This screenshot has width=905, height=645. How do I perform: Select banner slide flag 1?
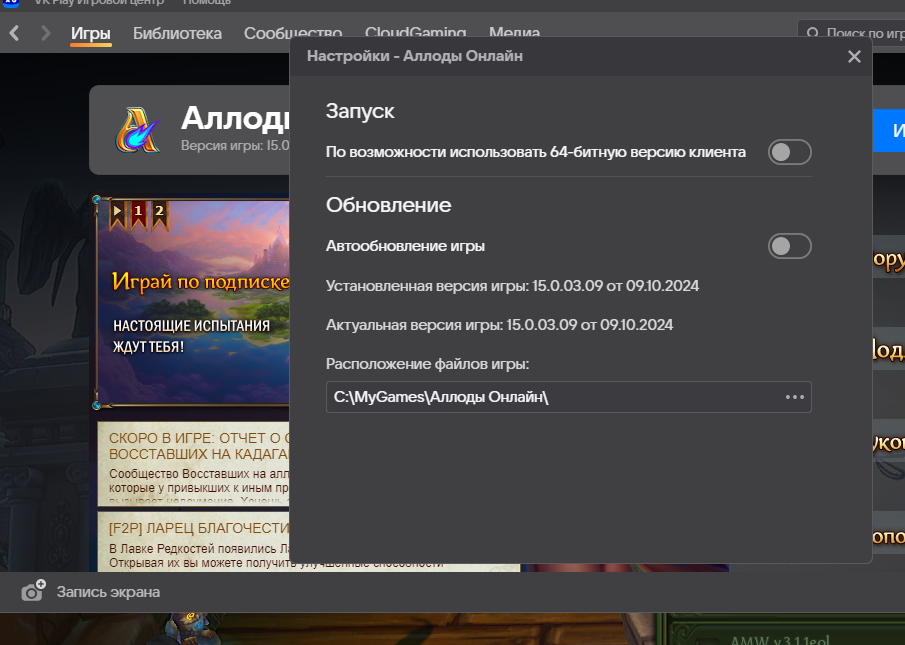[138, 215]
